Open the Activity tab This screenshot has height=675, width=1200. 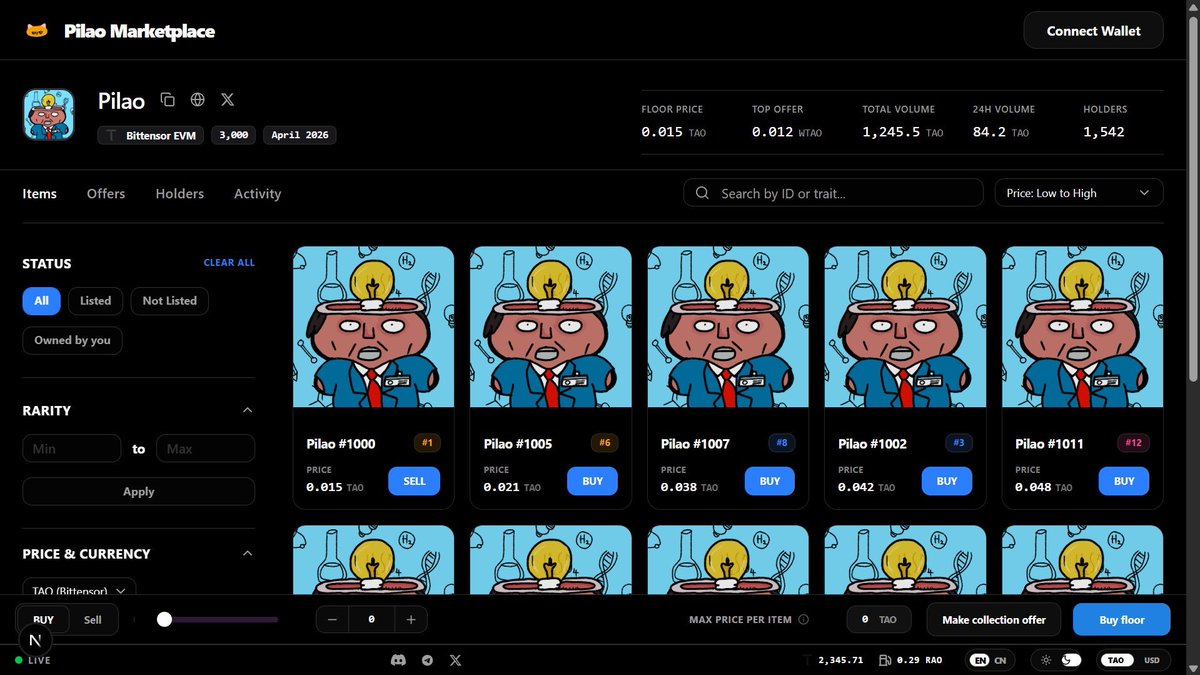click(258, 194)
